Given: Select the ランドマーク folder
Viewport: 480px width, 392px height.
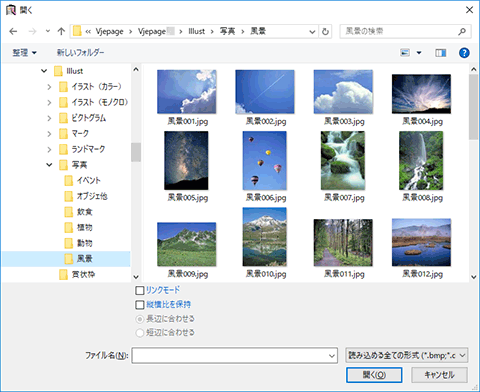Looking at the screenshot, I should pos(82,149).
